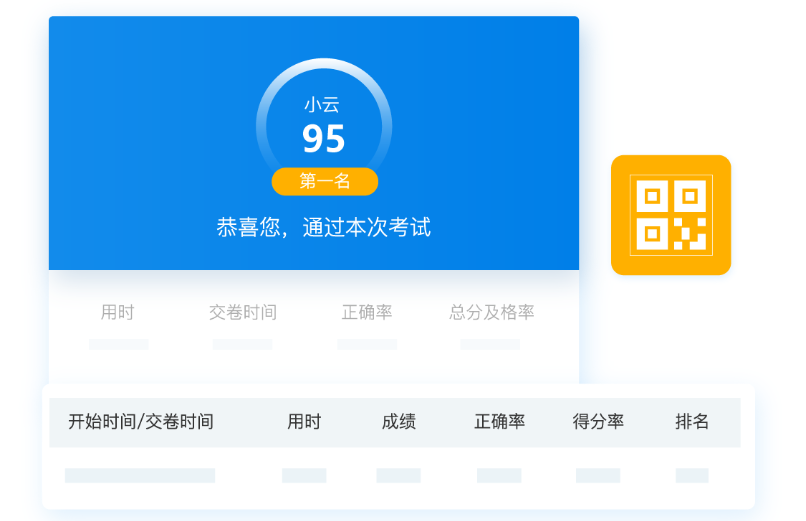The image size is (806, 521).
Task: Click the yellow 第一名 rank badge
Action: click(325, 181)
